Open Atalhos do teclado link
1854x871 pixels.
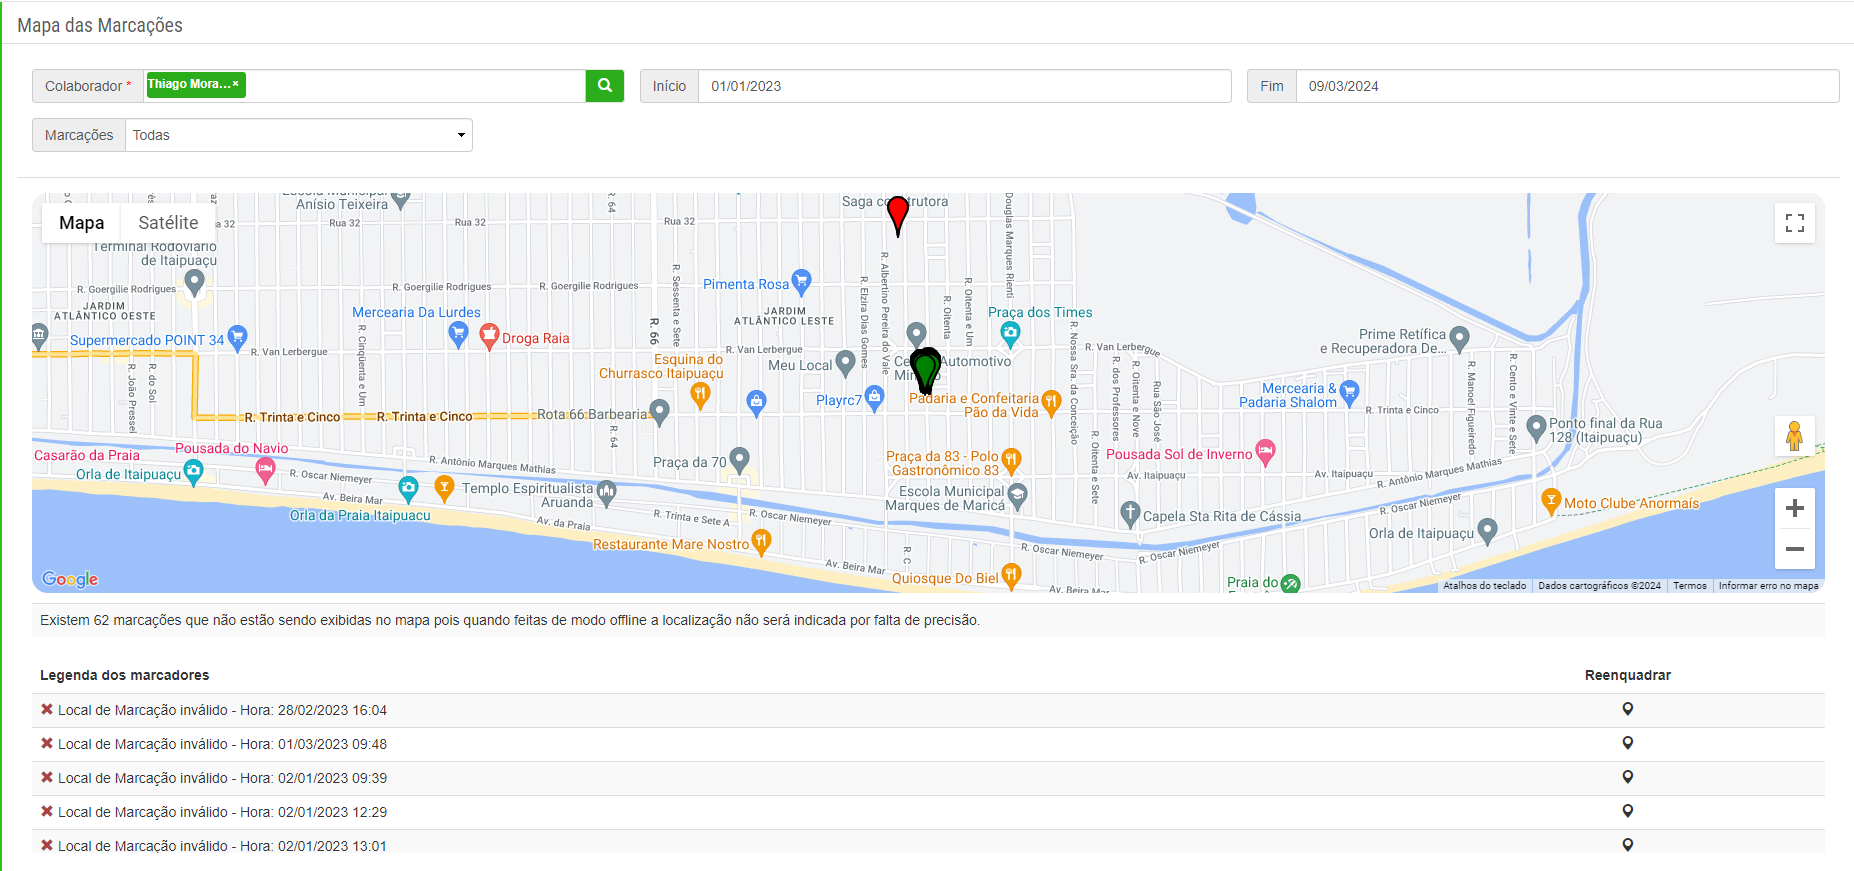click(x=1484, y=586)
